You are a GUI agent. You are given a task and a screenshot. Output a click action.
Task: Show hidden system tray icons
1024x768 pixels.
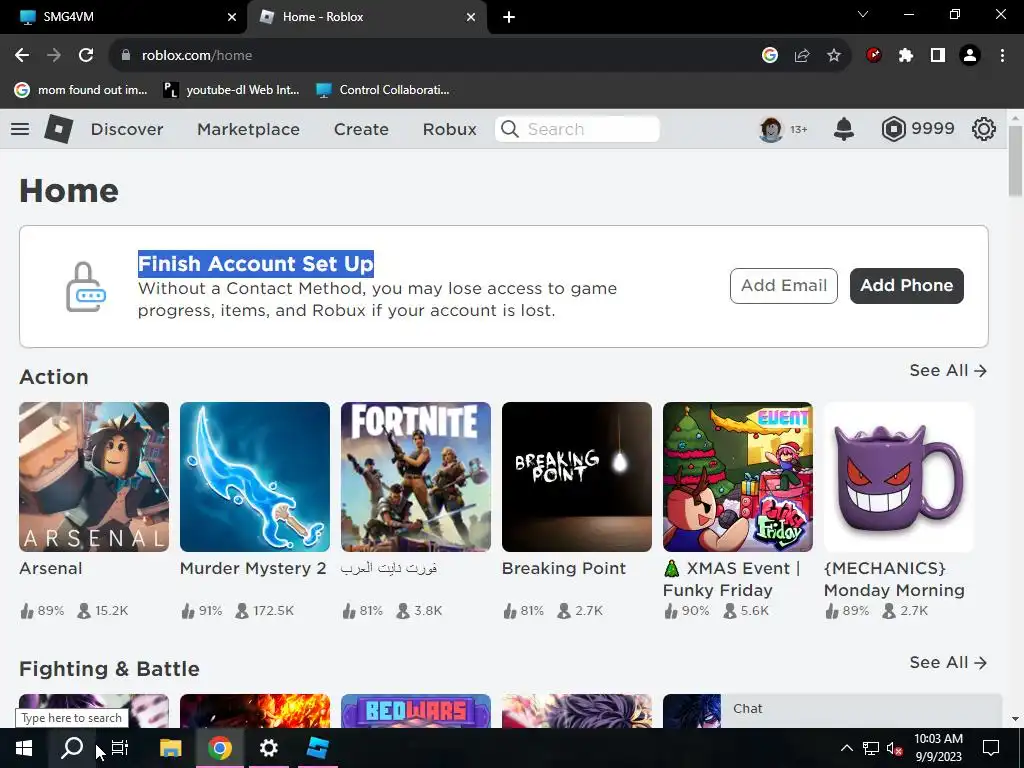[x=846, y=748]
